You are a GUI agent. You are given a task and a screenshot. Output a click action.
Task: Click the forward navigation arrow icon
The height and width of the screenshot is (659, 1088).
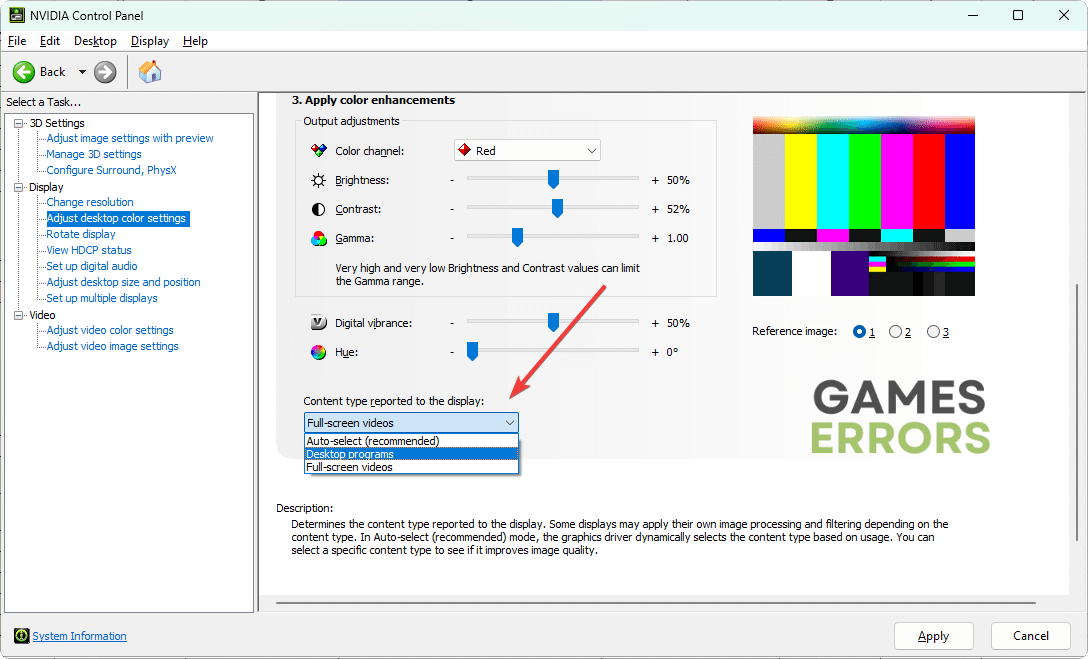coord(104,71)
